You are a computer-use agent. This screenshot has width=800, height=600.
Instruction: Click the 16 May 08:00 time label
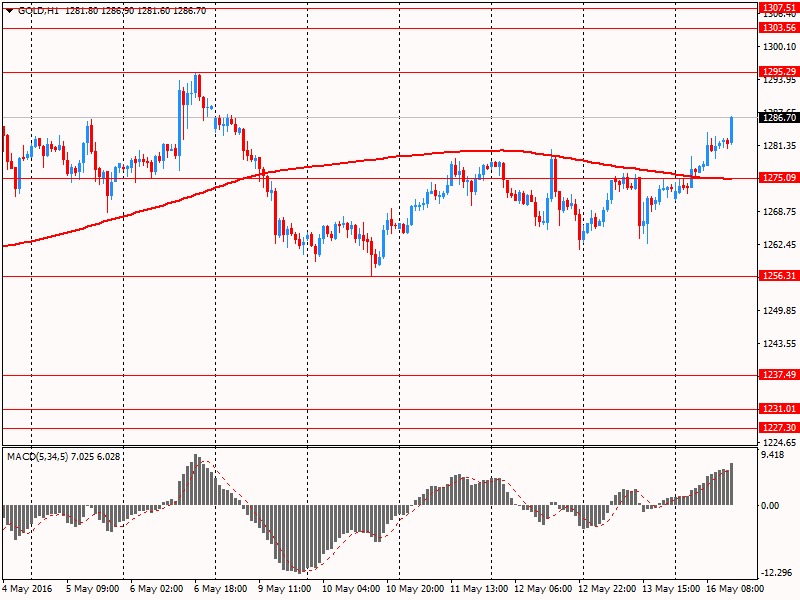coord(735,589)
